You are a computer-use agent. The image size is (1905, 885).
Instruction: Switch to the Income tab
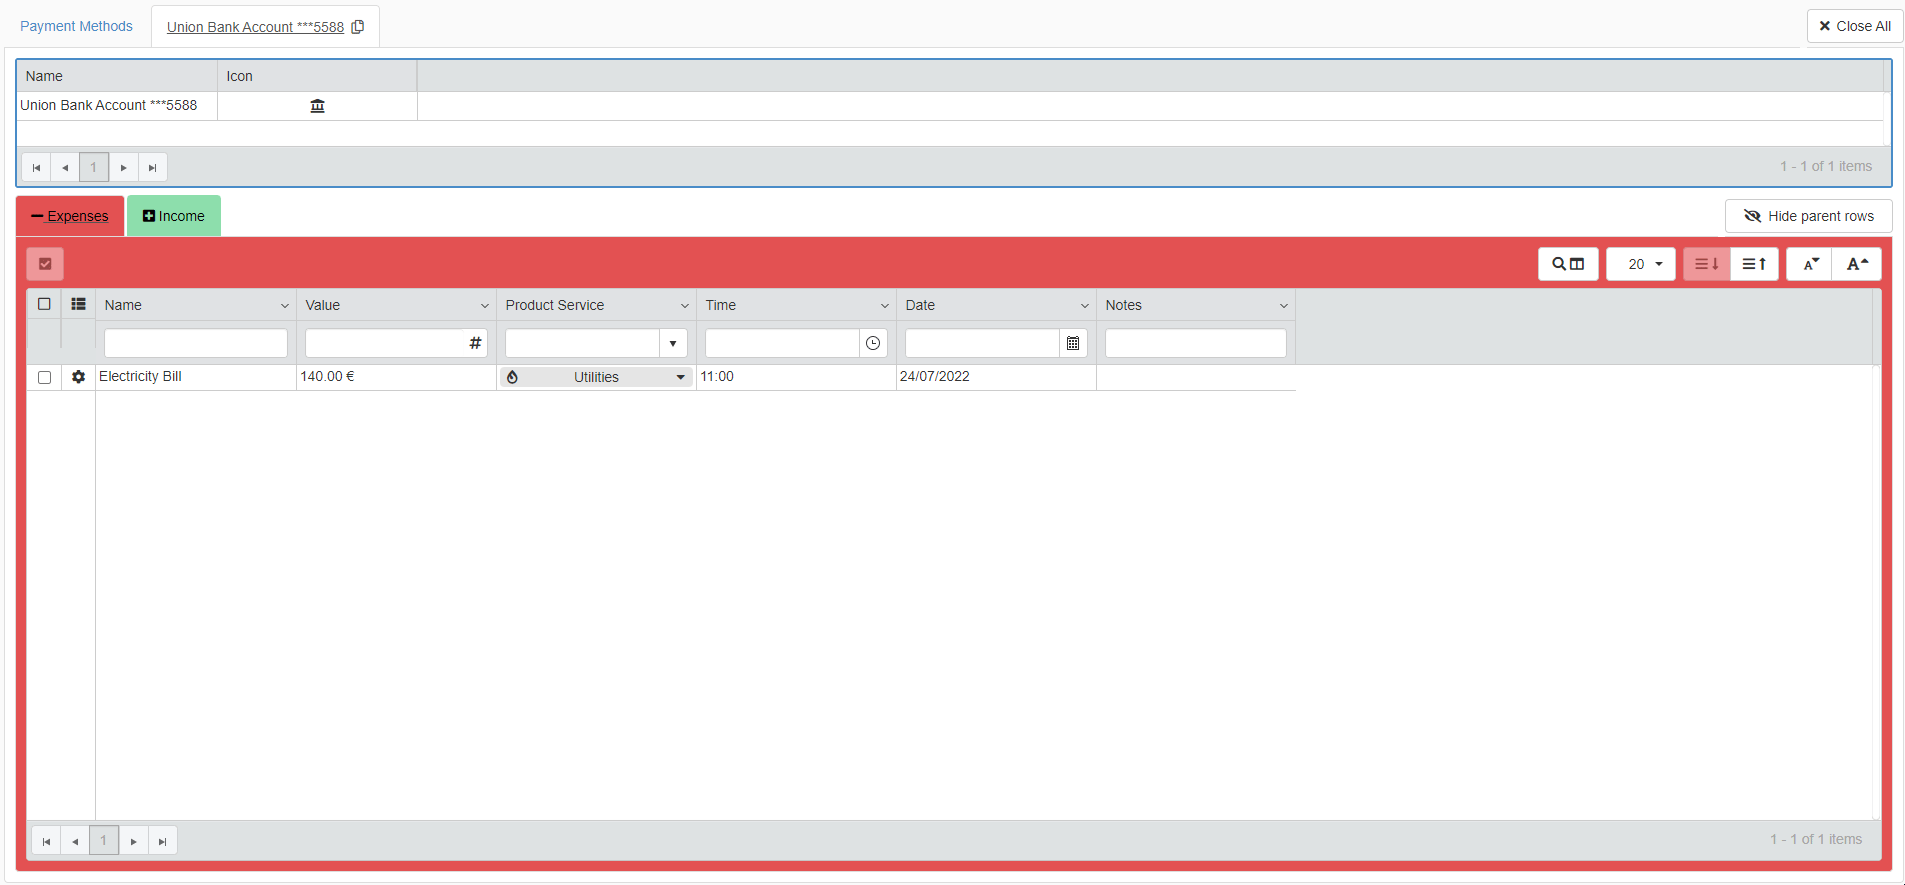[174, 216]
